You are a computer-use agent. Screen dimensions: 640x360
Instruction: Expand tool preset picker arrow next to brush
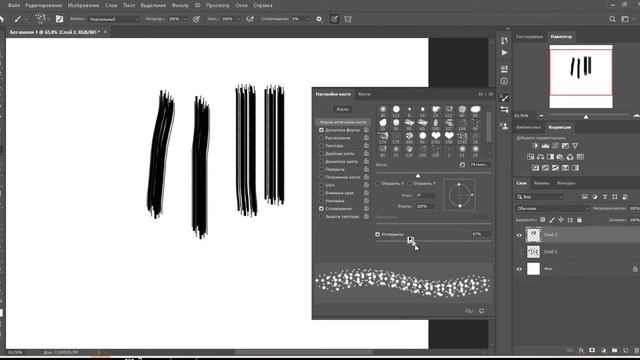(27, 19)
